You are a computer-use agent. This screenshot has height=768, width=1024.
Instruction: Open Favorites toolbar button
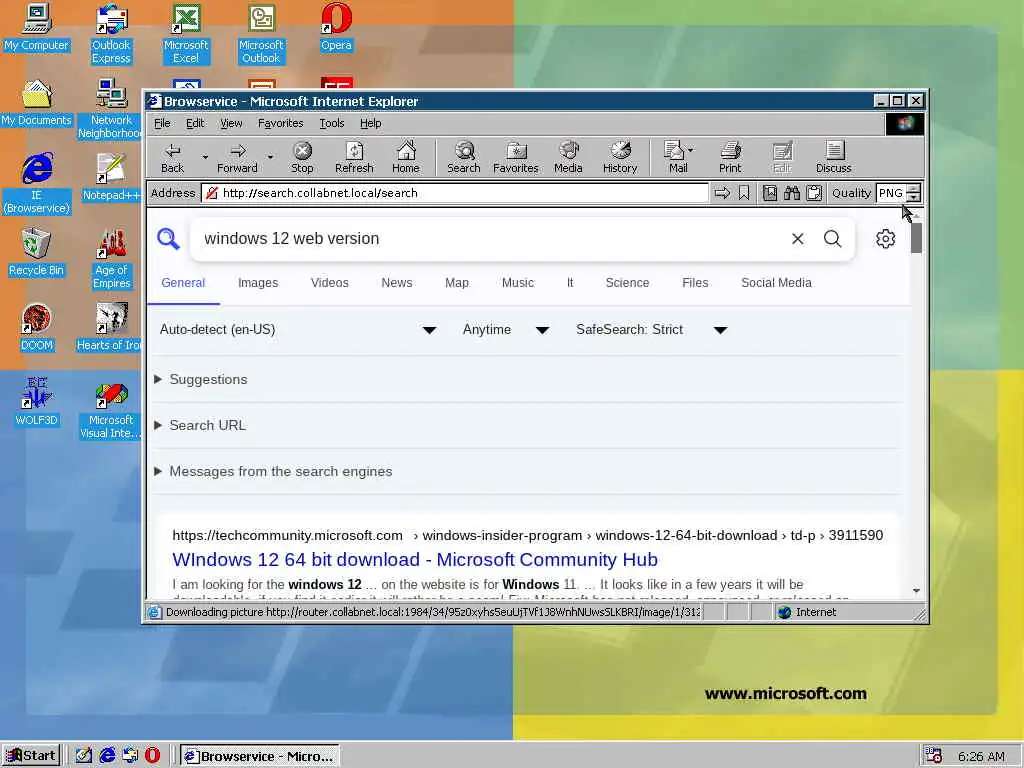(x=515, y=158)
